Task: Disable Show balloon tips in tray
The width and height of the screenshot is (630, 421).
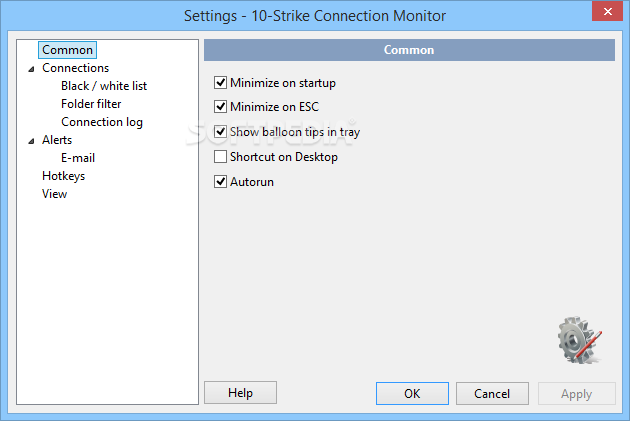Action: 220,132
